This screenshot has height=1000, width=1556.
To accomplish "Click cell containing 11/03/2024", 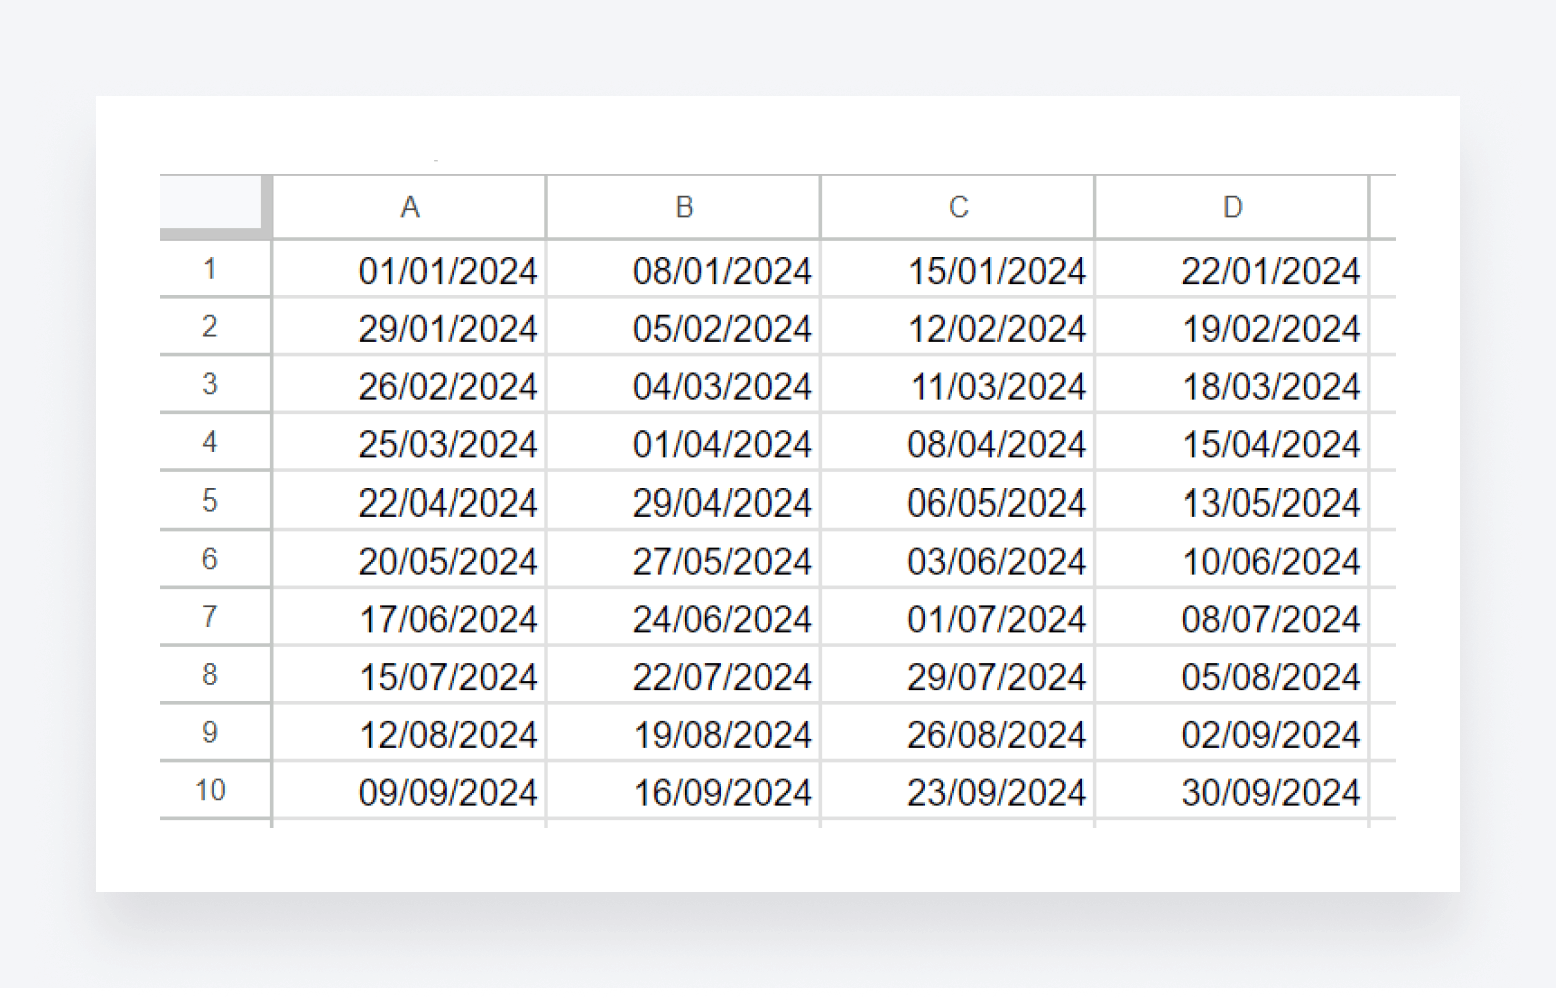I will click(x=958, y=384).
